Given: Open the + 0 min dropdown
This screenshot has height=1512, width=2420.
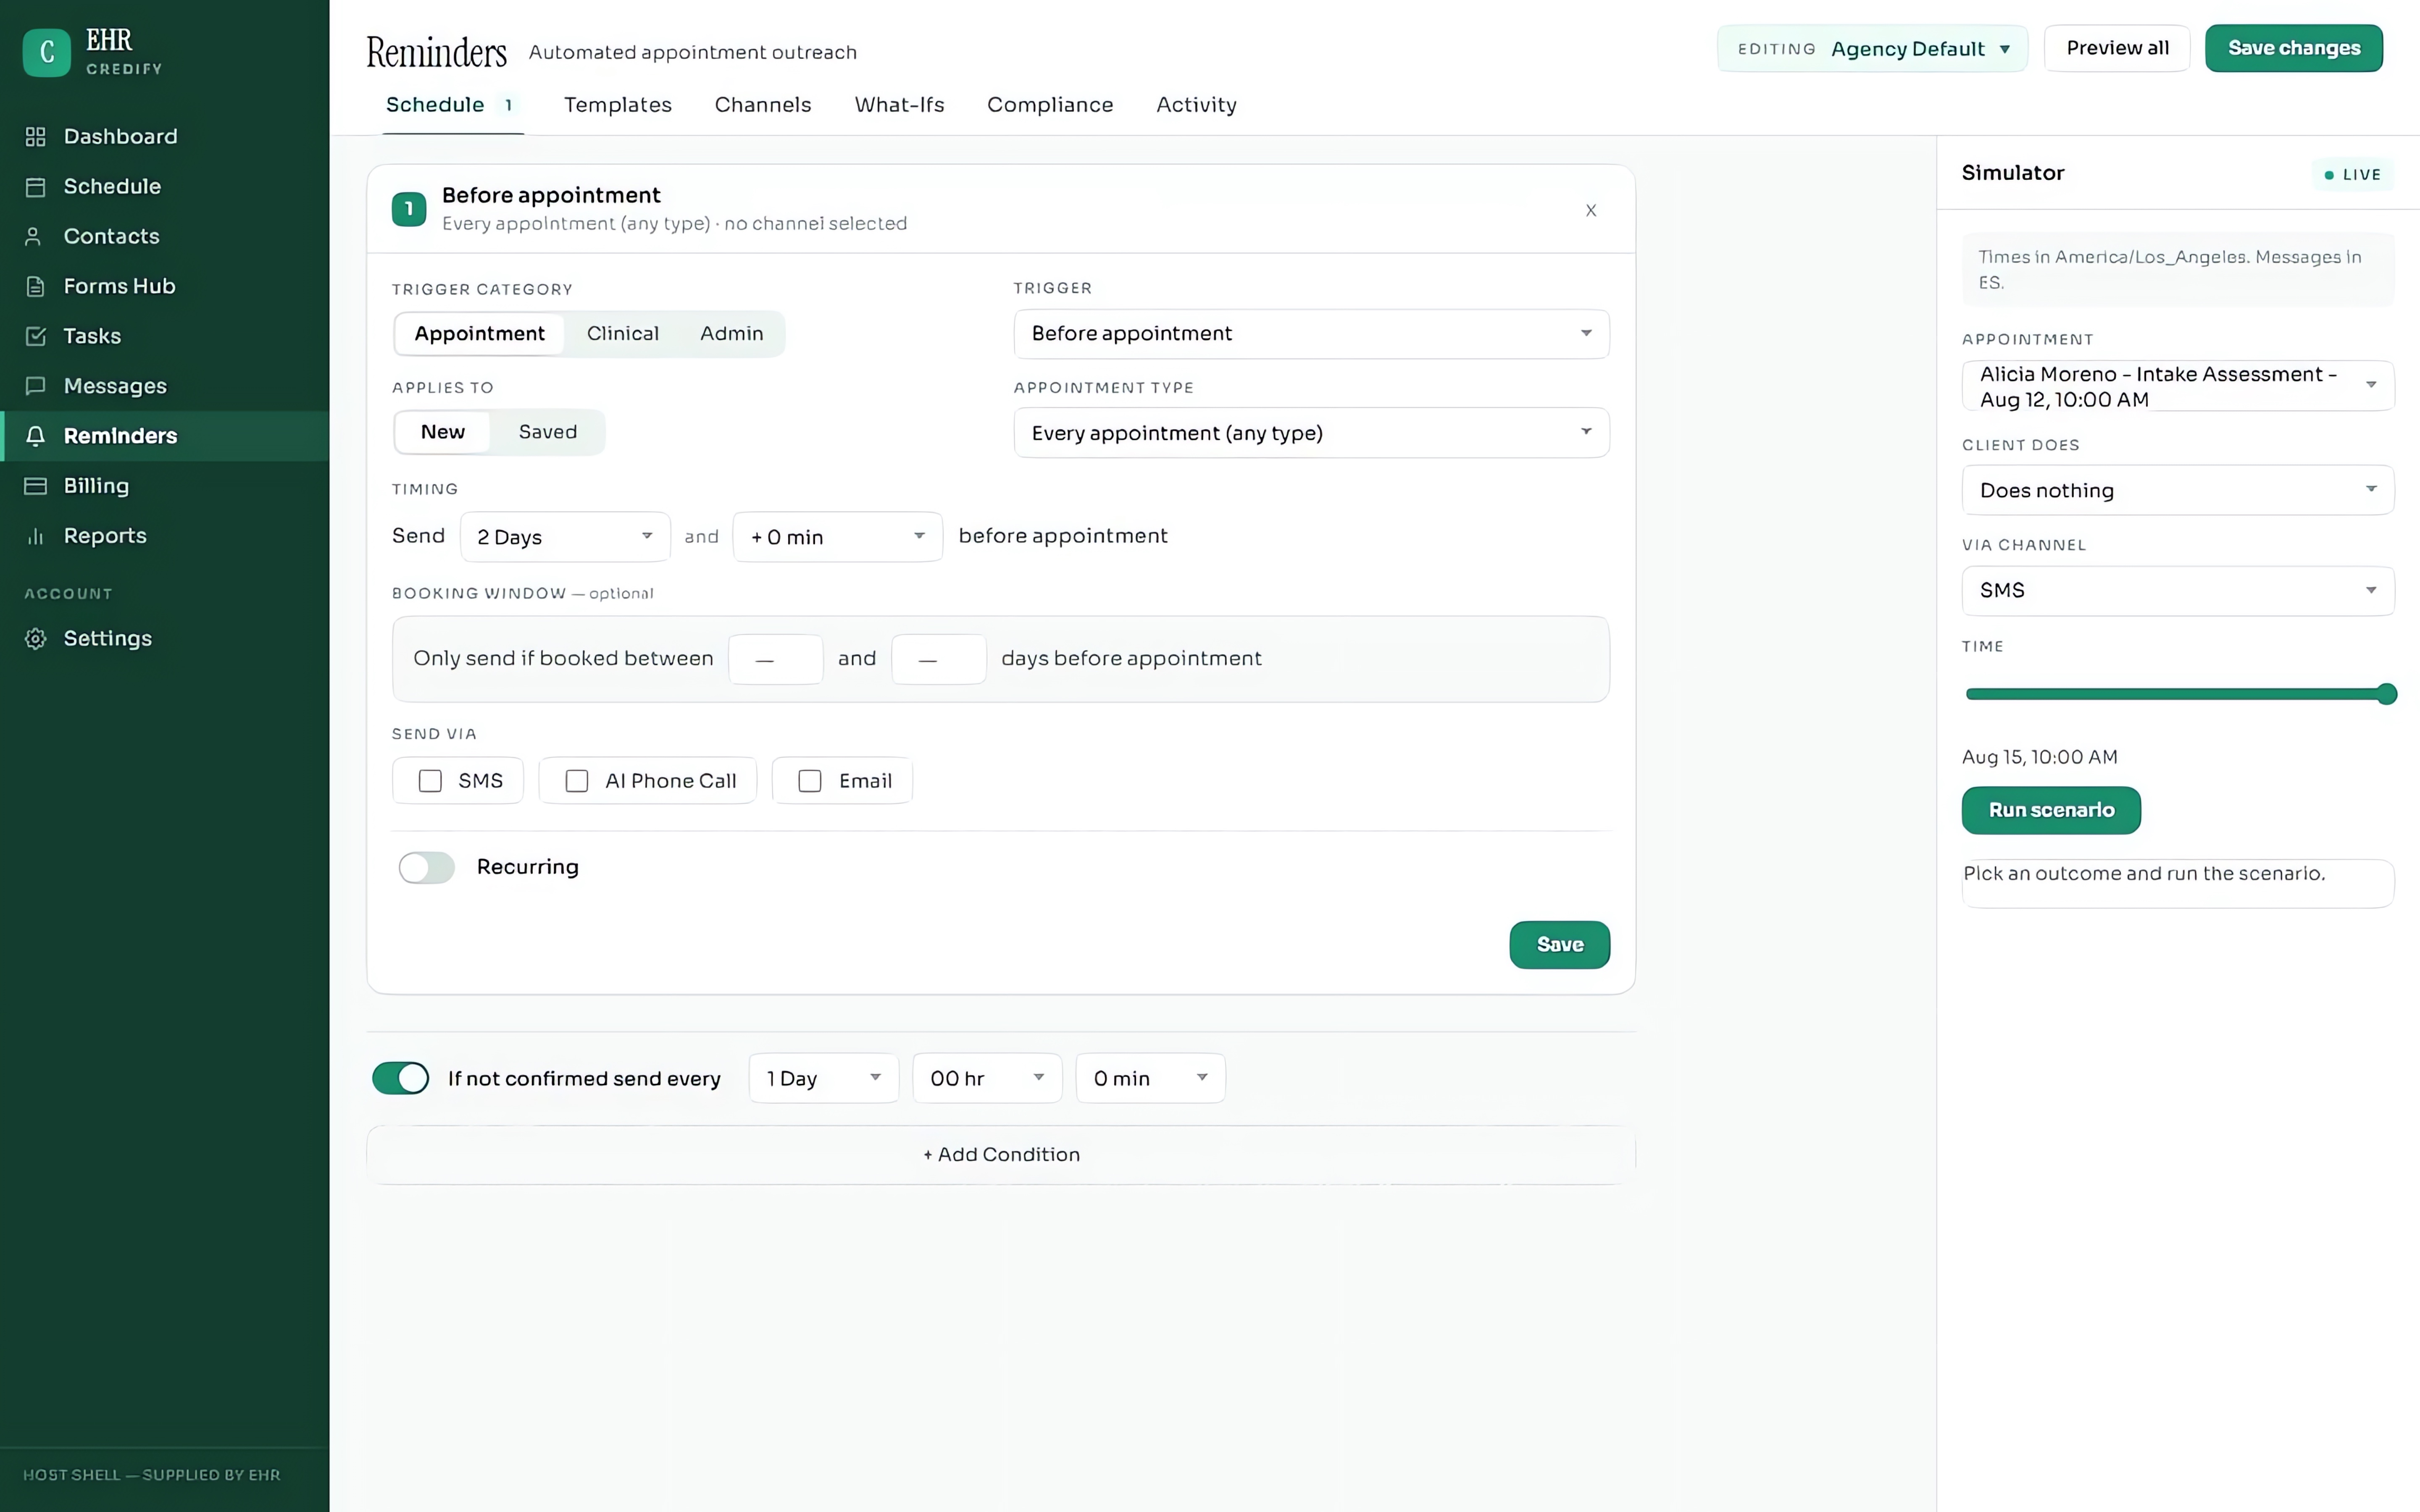Looking at the screenshot, I should pos(838,537).
